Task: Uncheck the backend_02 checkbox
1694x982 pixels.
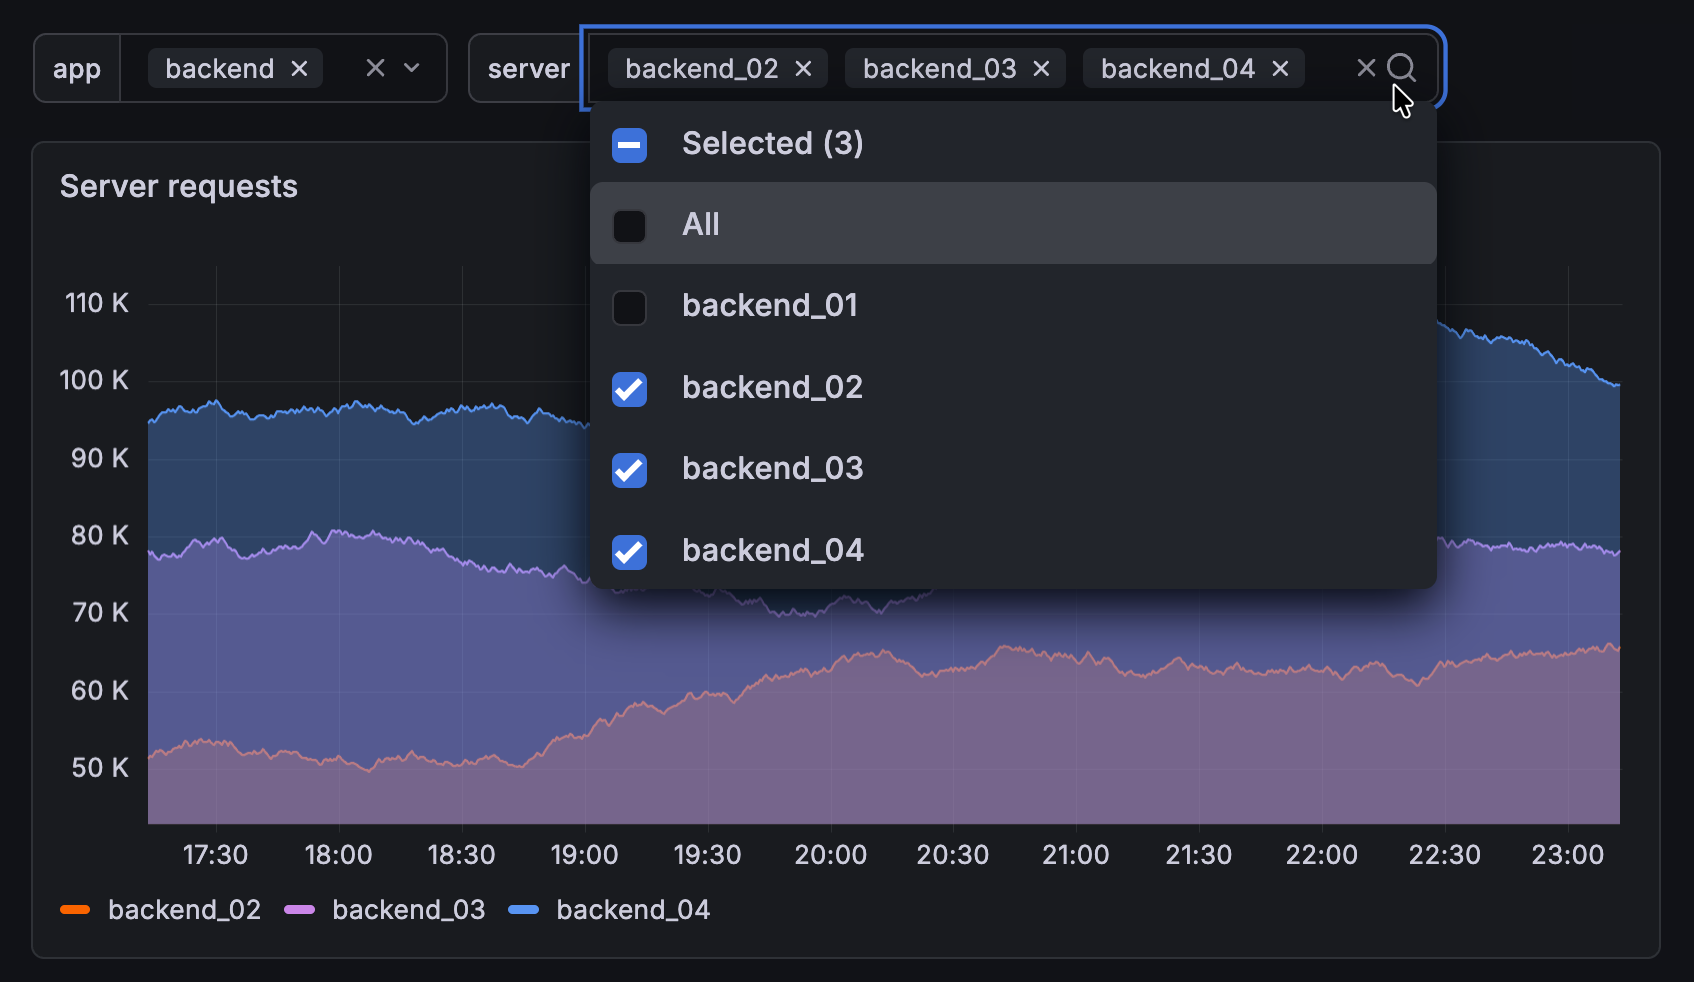Action: click(x=629, y=390)
